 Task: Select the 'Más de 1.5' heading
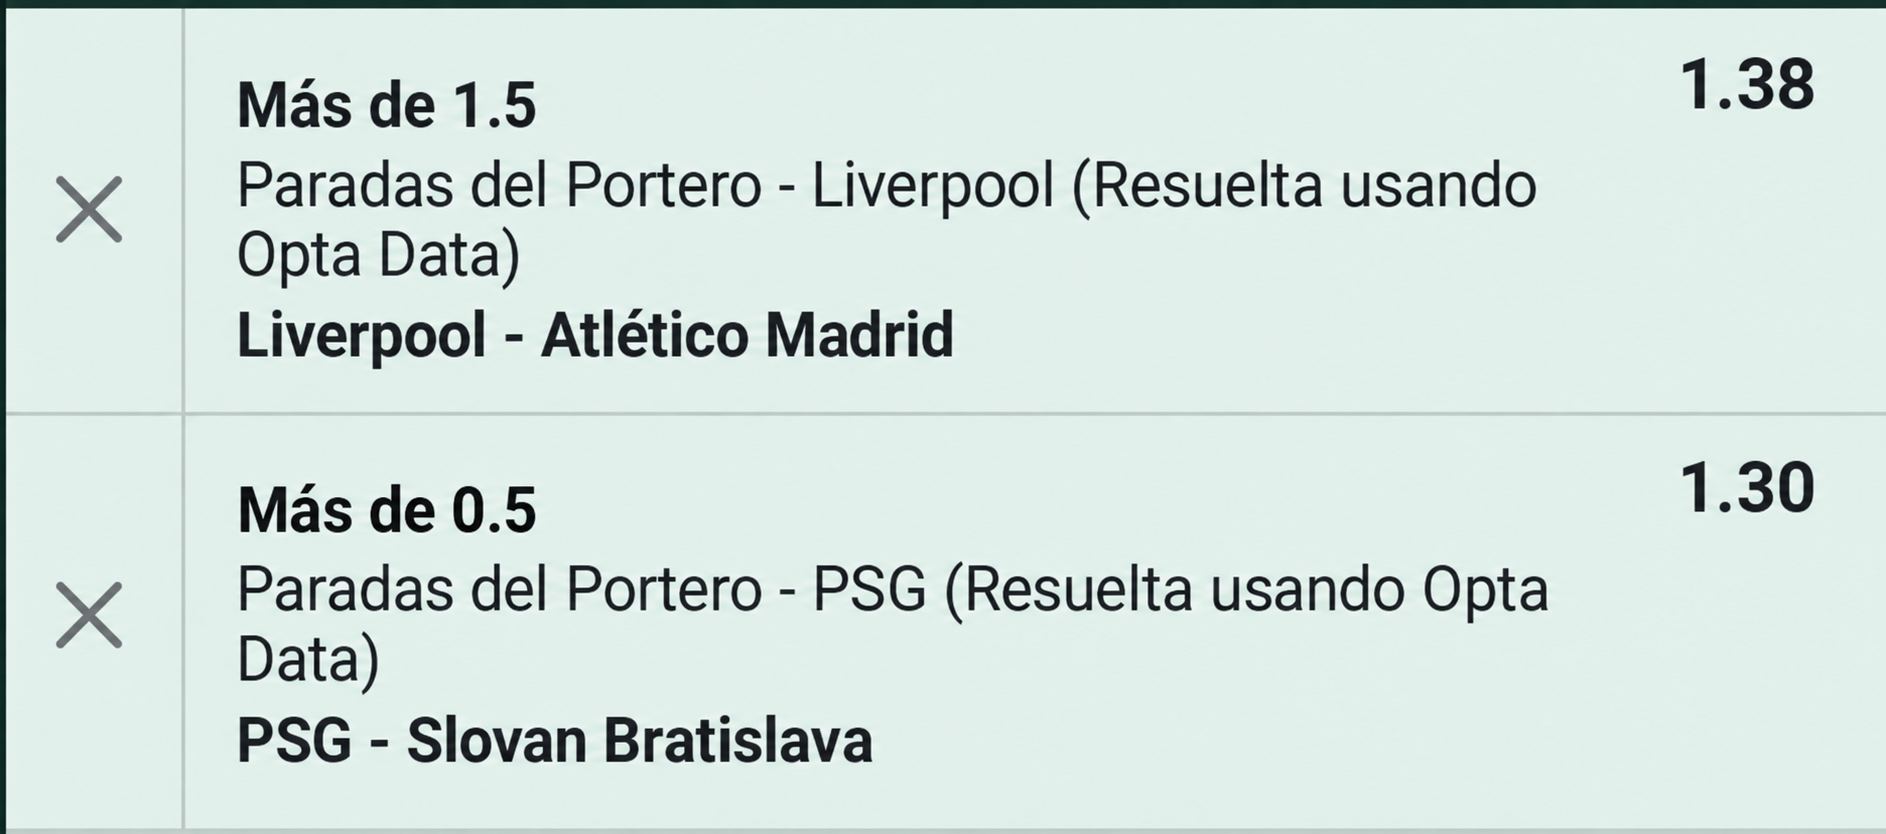386,105
